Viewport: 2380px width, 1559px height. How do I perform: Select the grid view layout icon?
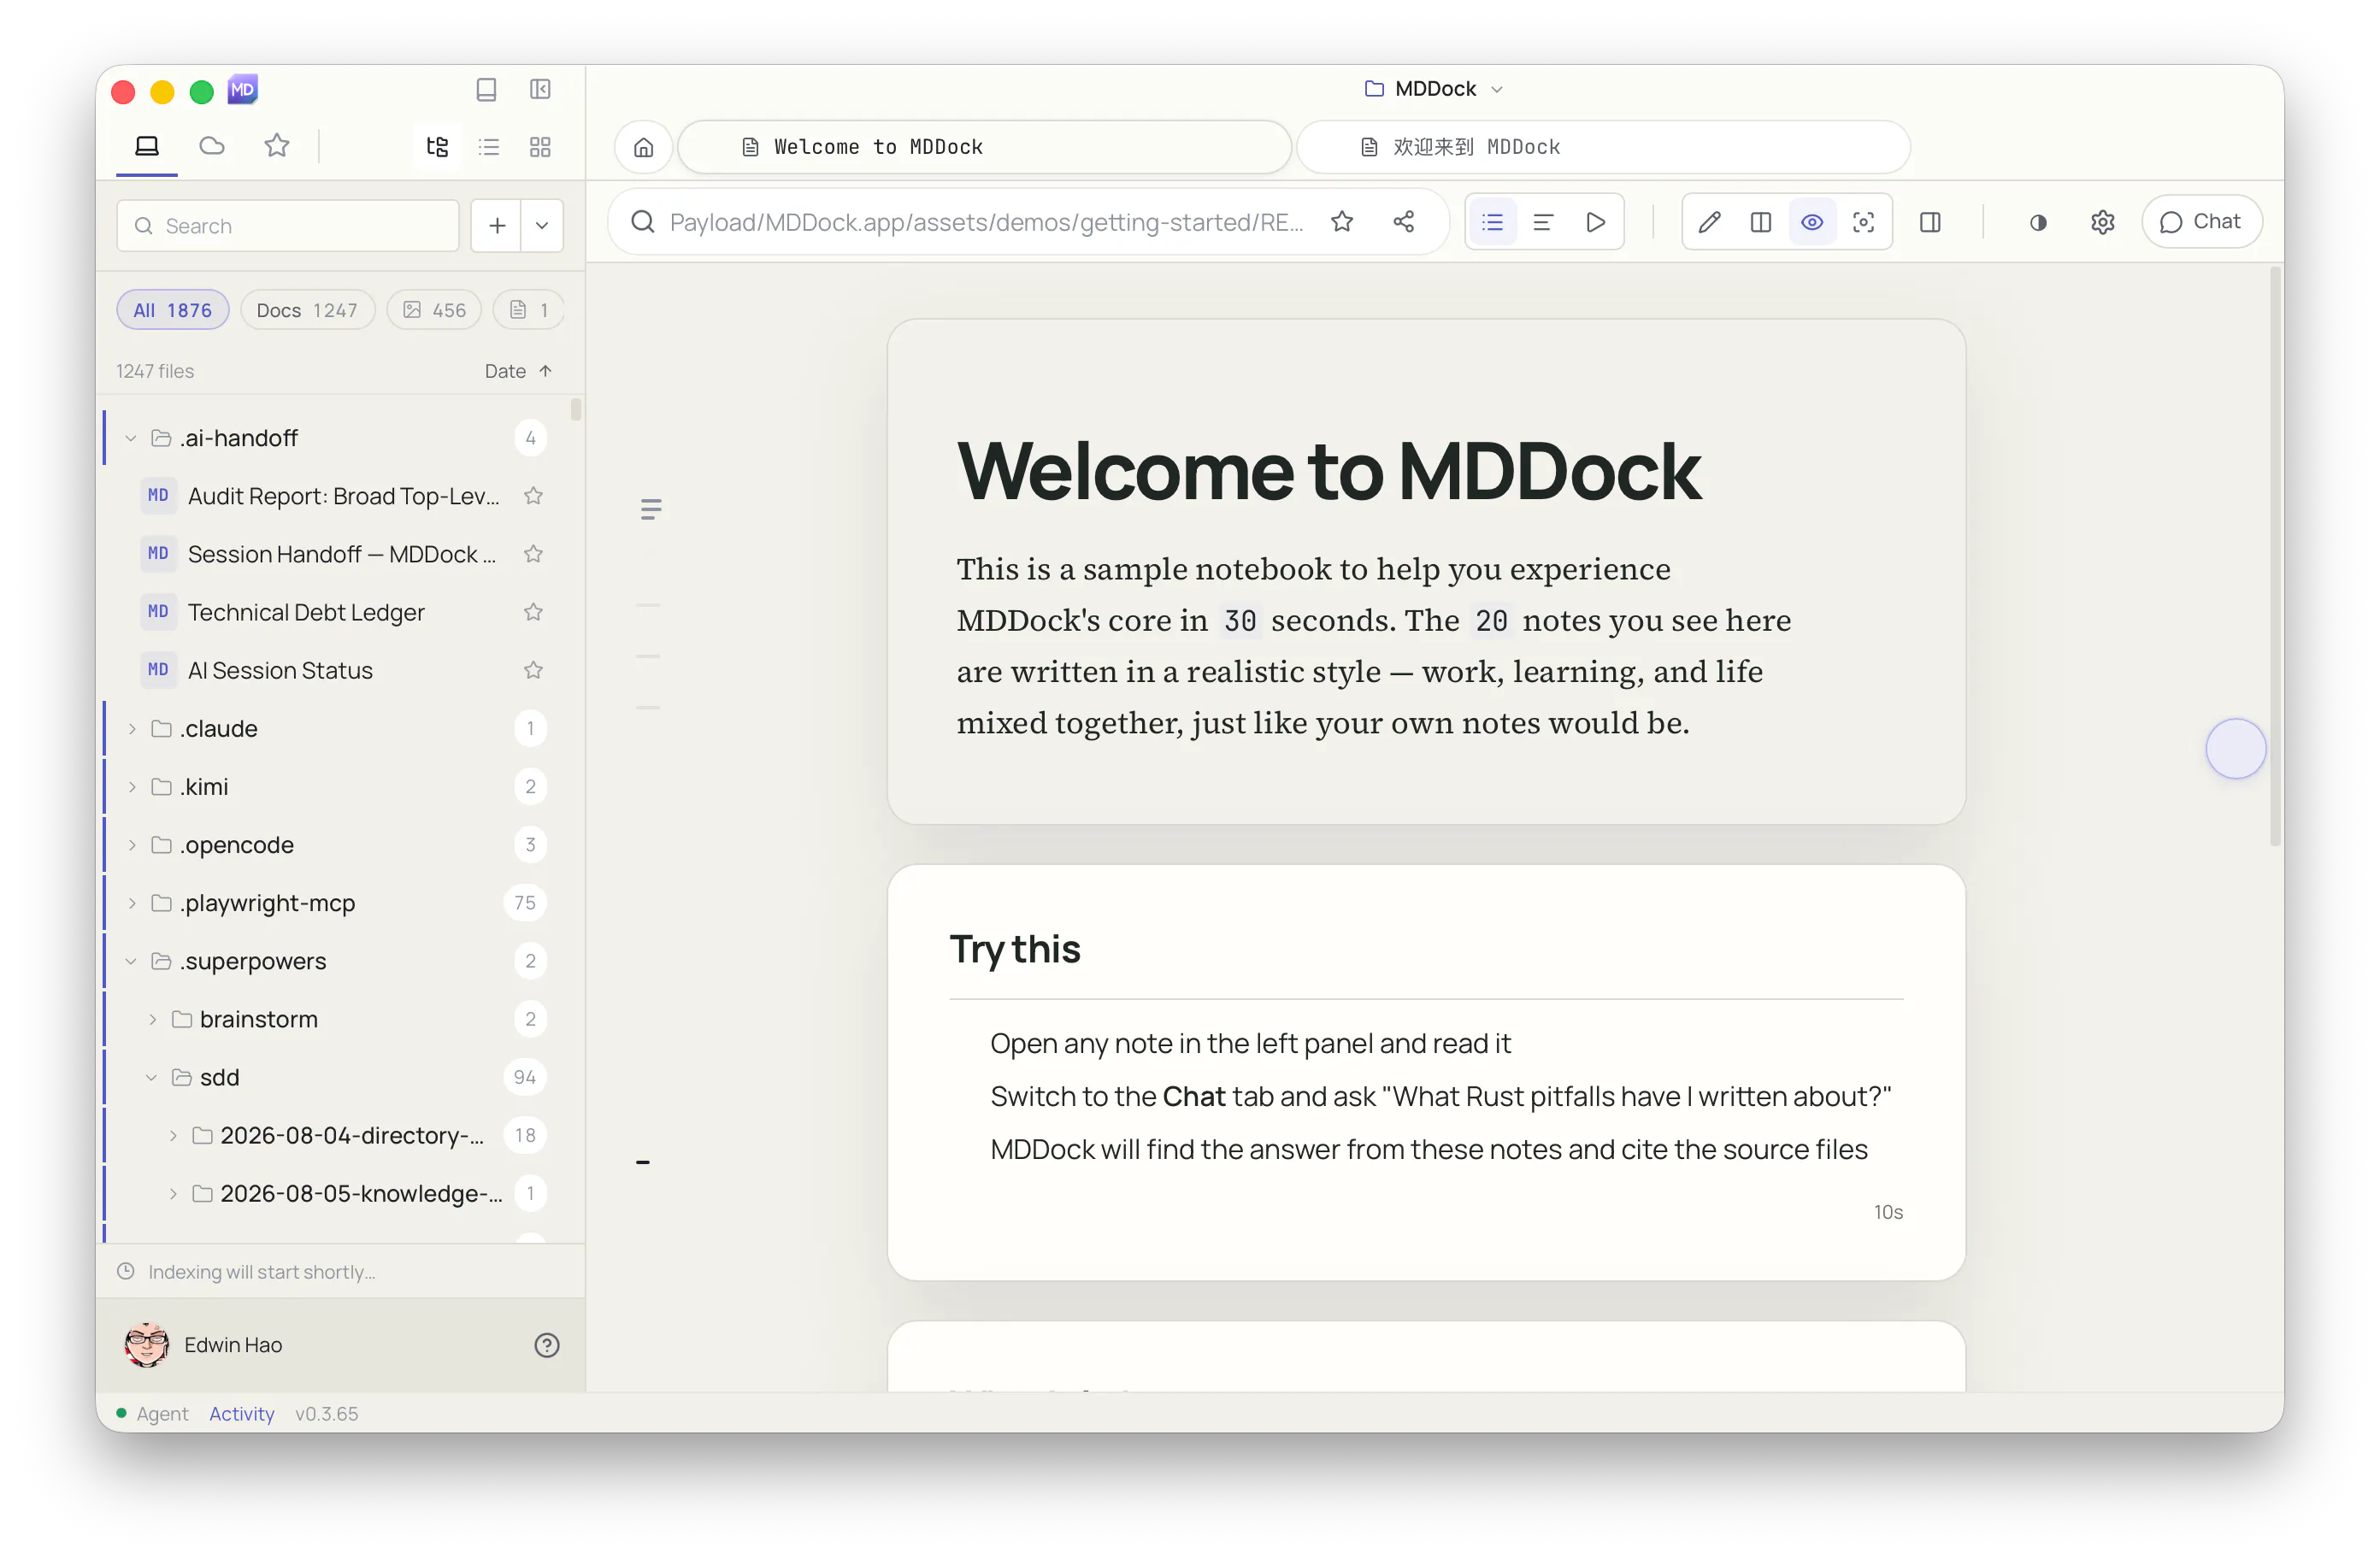(540, 147)
